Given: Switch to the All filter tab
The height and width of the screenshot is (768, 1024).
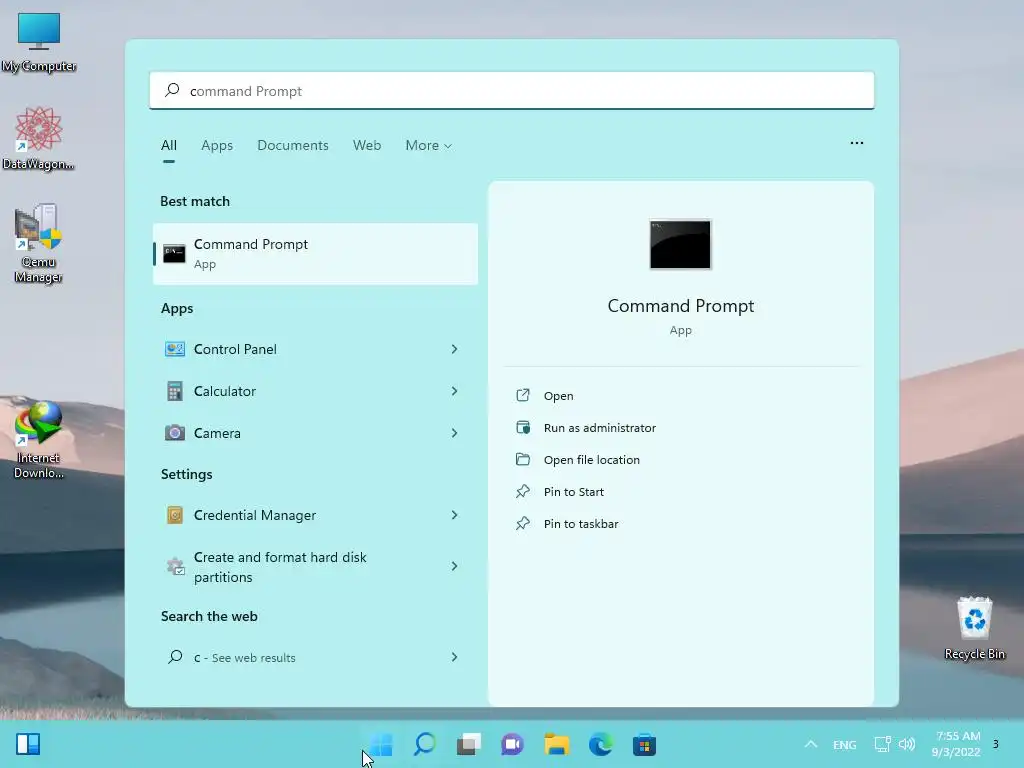Looking at the screenshot, I should point(168,146).
